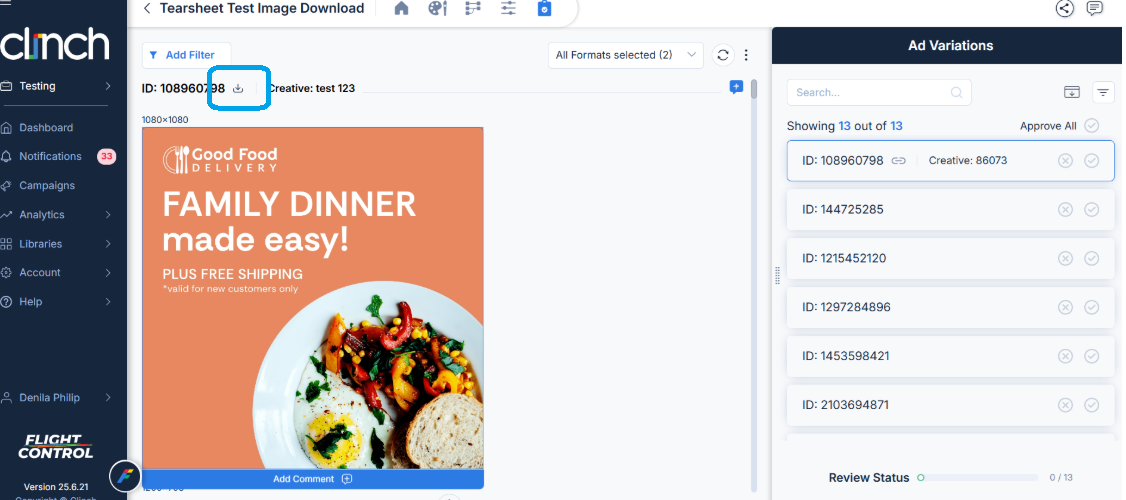Approve variation ID 1297284896
The image size is (1126, 500).
click(x=1092, y=307)
